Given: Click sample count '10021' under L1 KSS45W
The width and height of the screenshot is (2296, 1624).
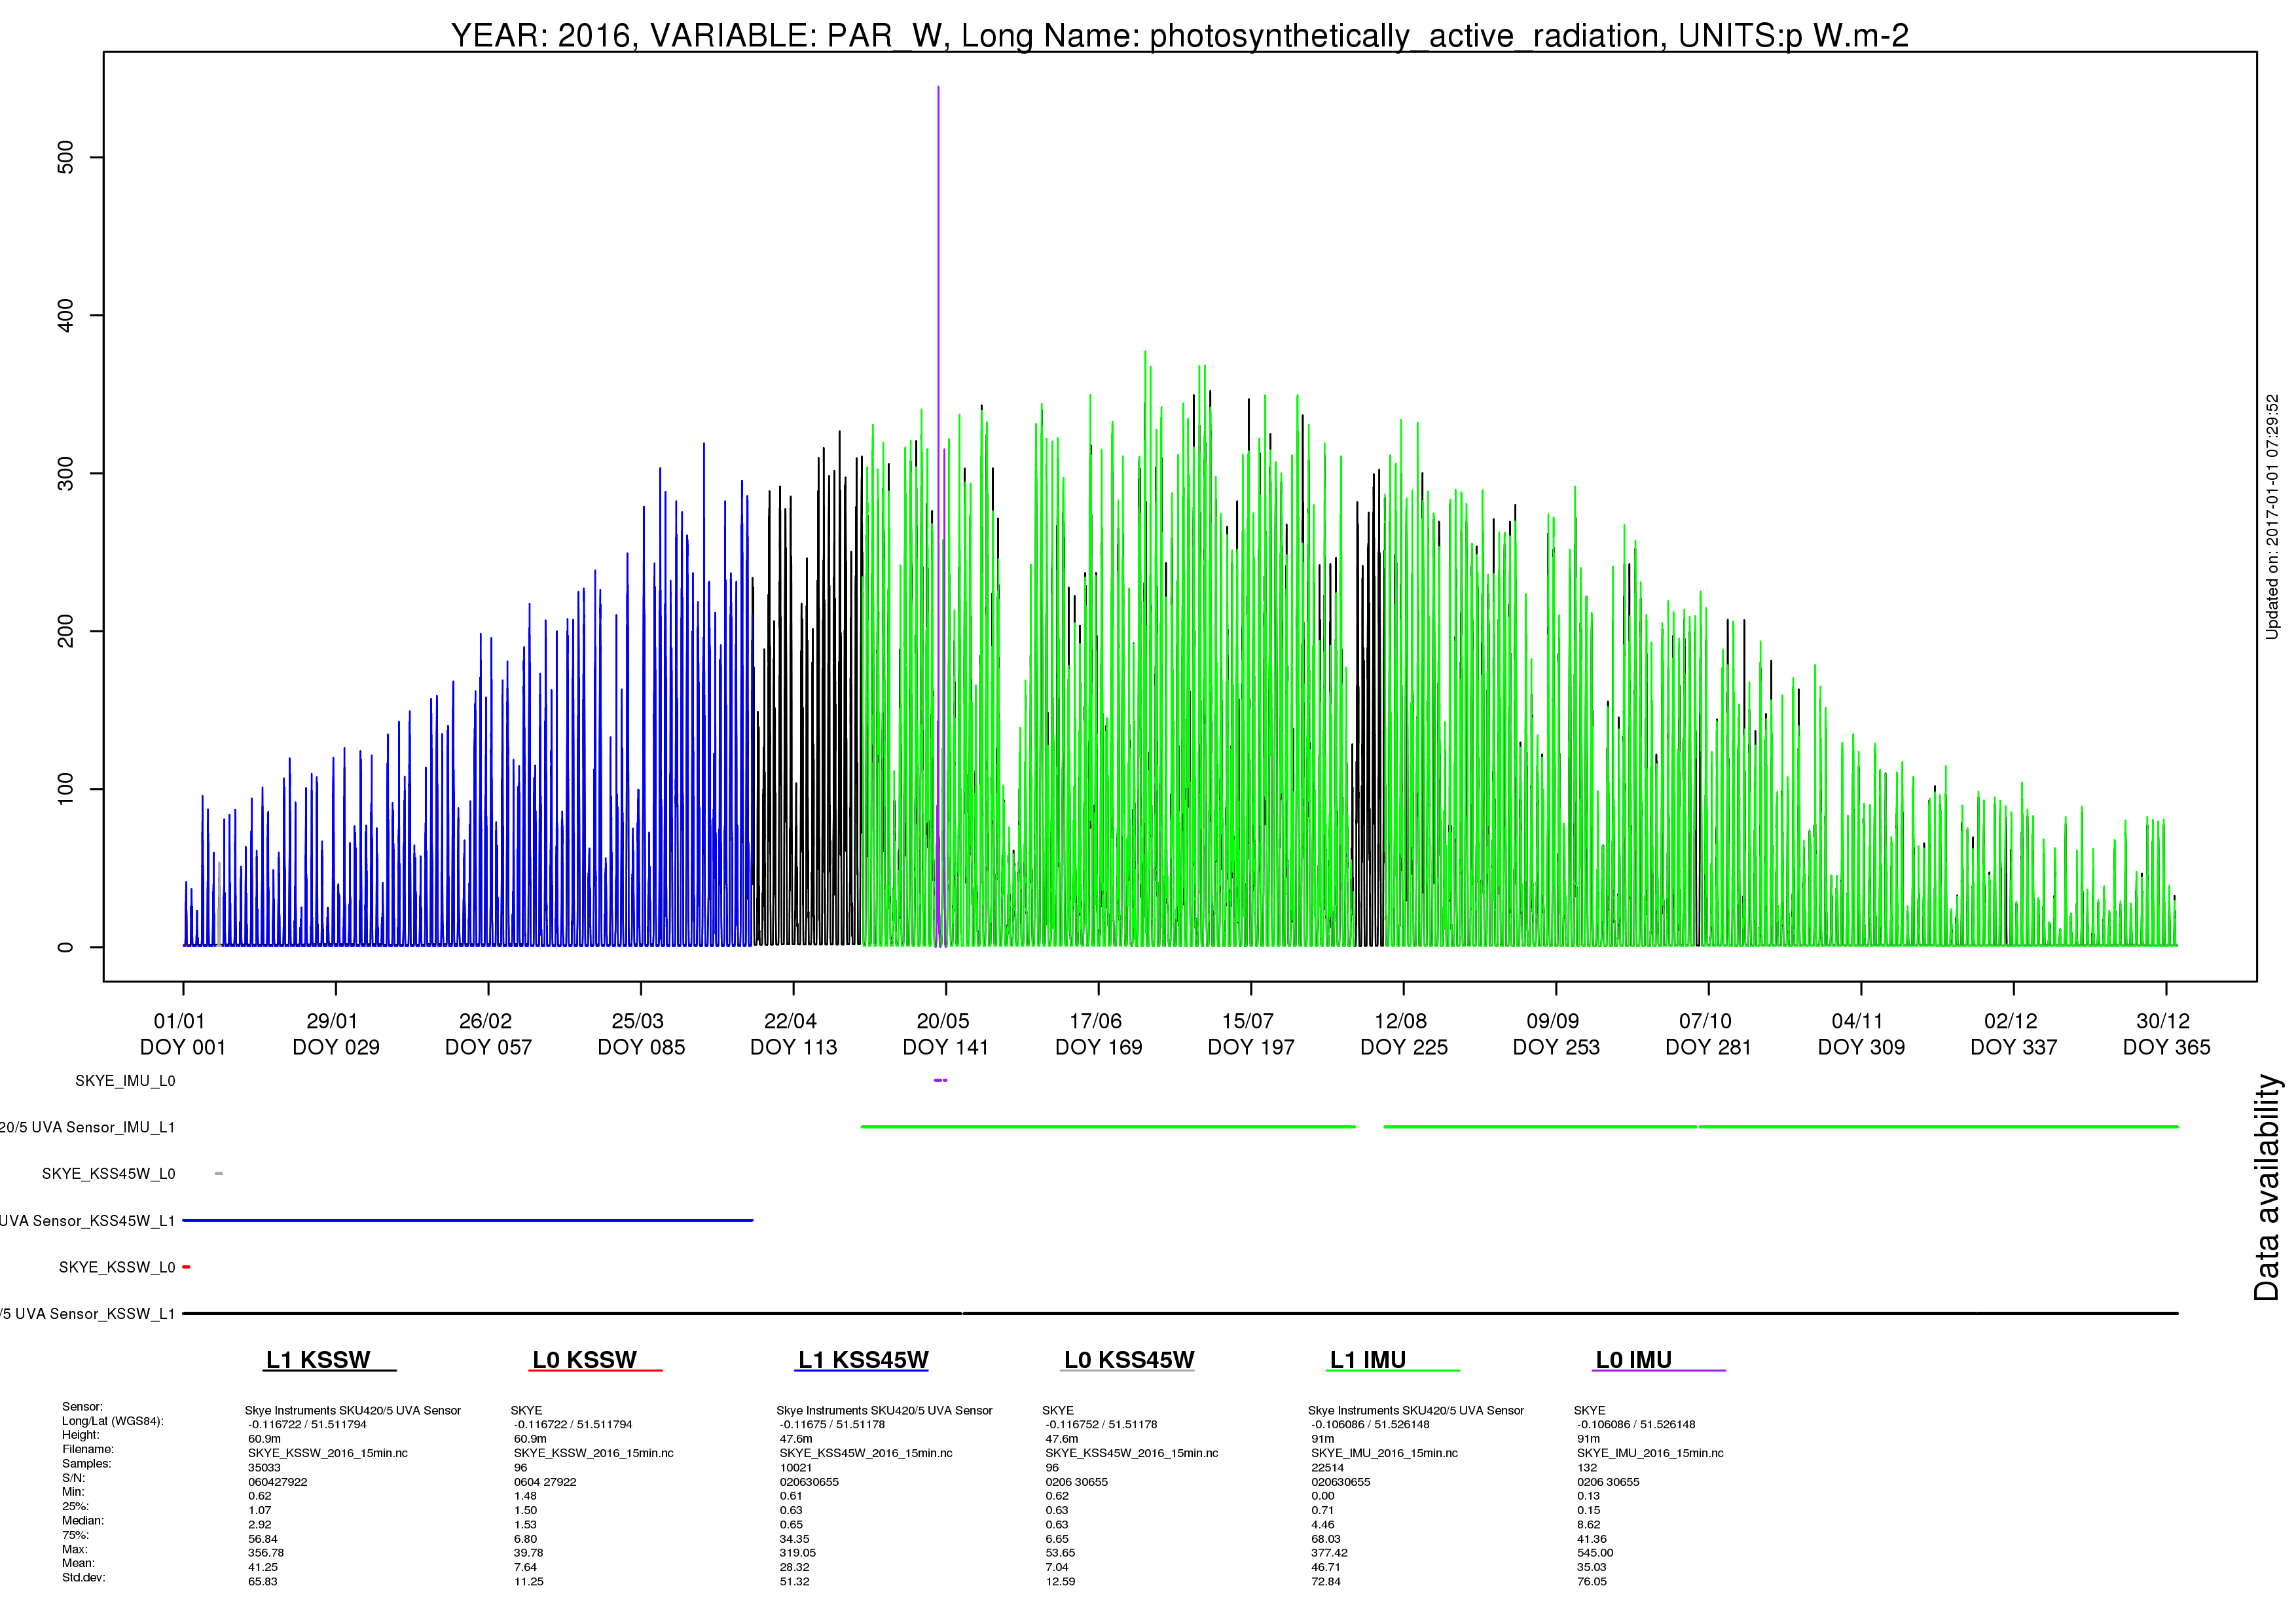Looking at the screenshot, I should pos(796,1468).
